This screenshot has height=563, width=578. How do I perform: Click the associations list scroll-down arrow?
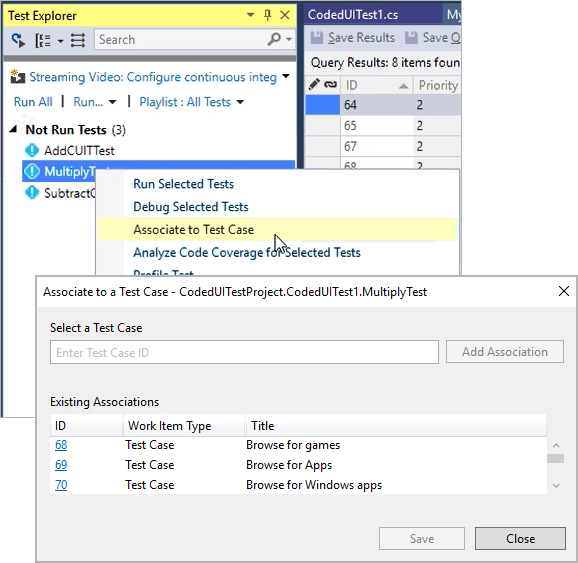point(556,486)
